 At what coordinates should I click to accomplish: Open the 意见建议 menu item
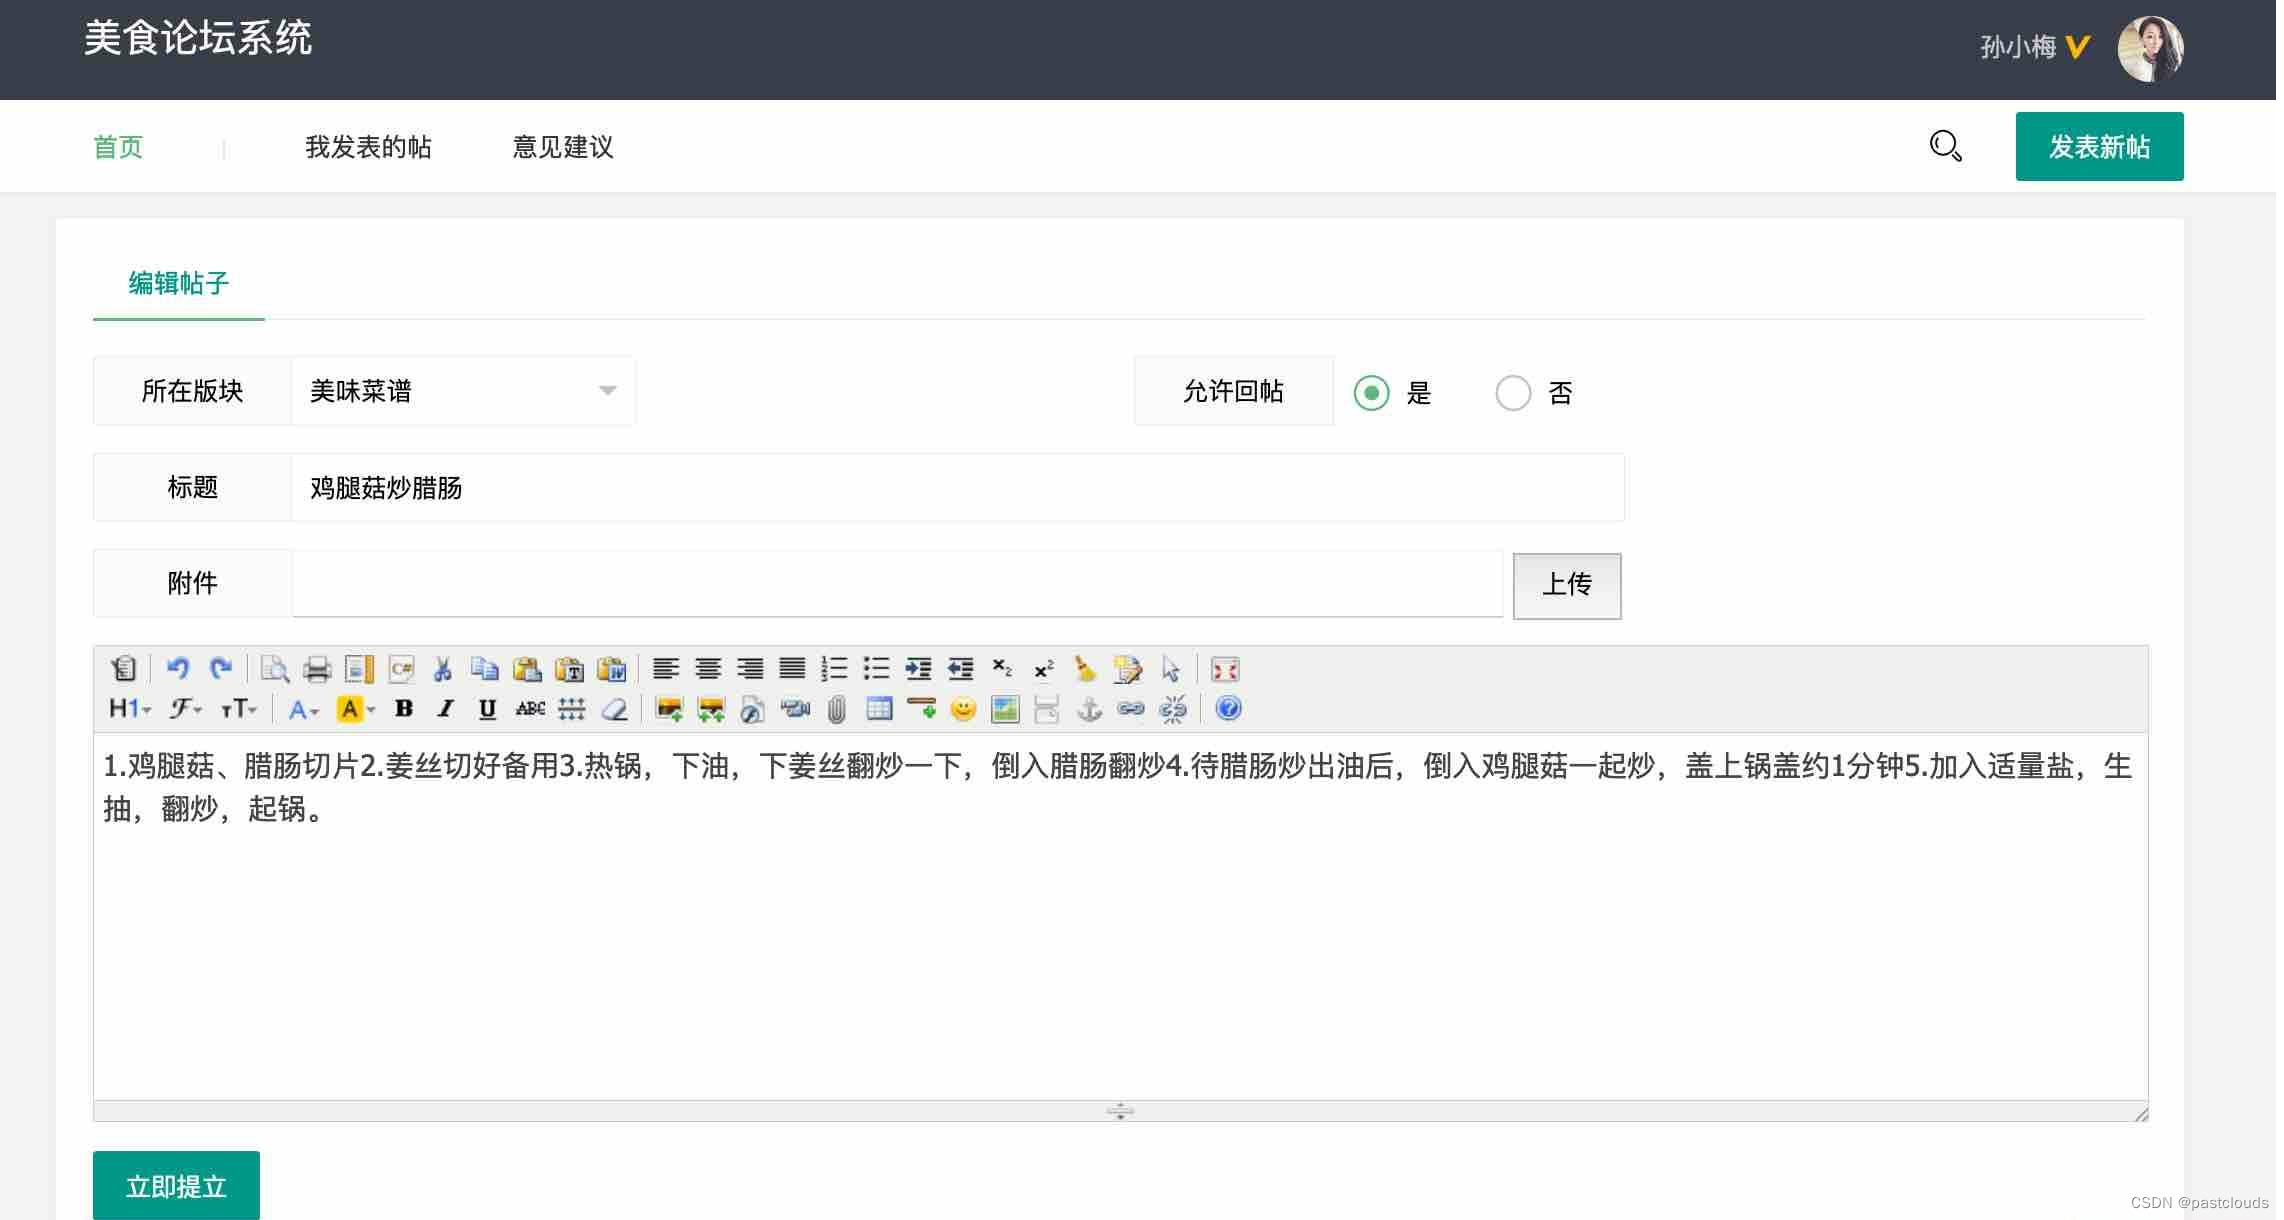pos(563,147)
